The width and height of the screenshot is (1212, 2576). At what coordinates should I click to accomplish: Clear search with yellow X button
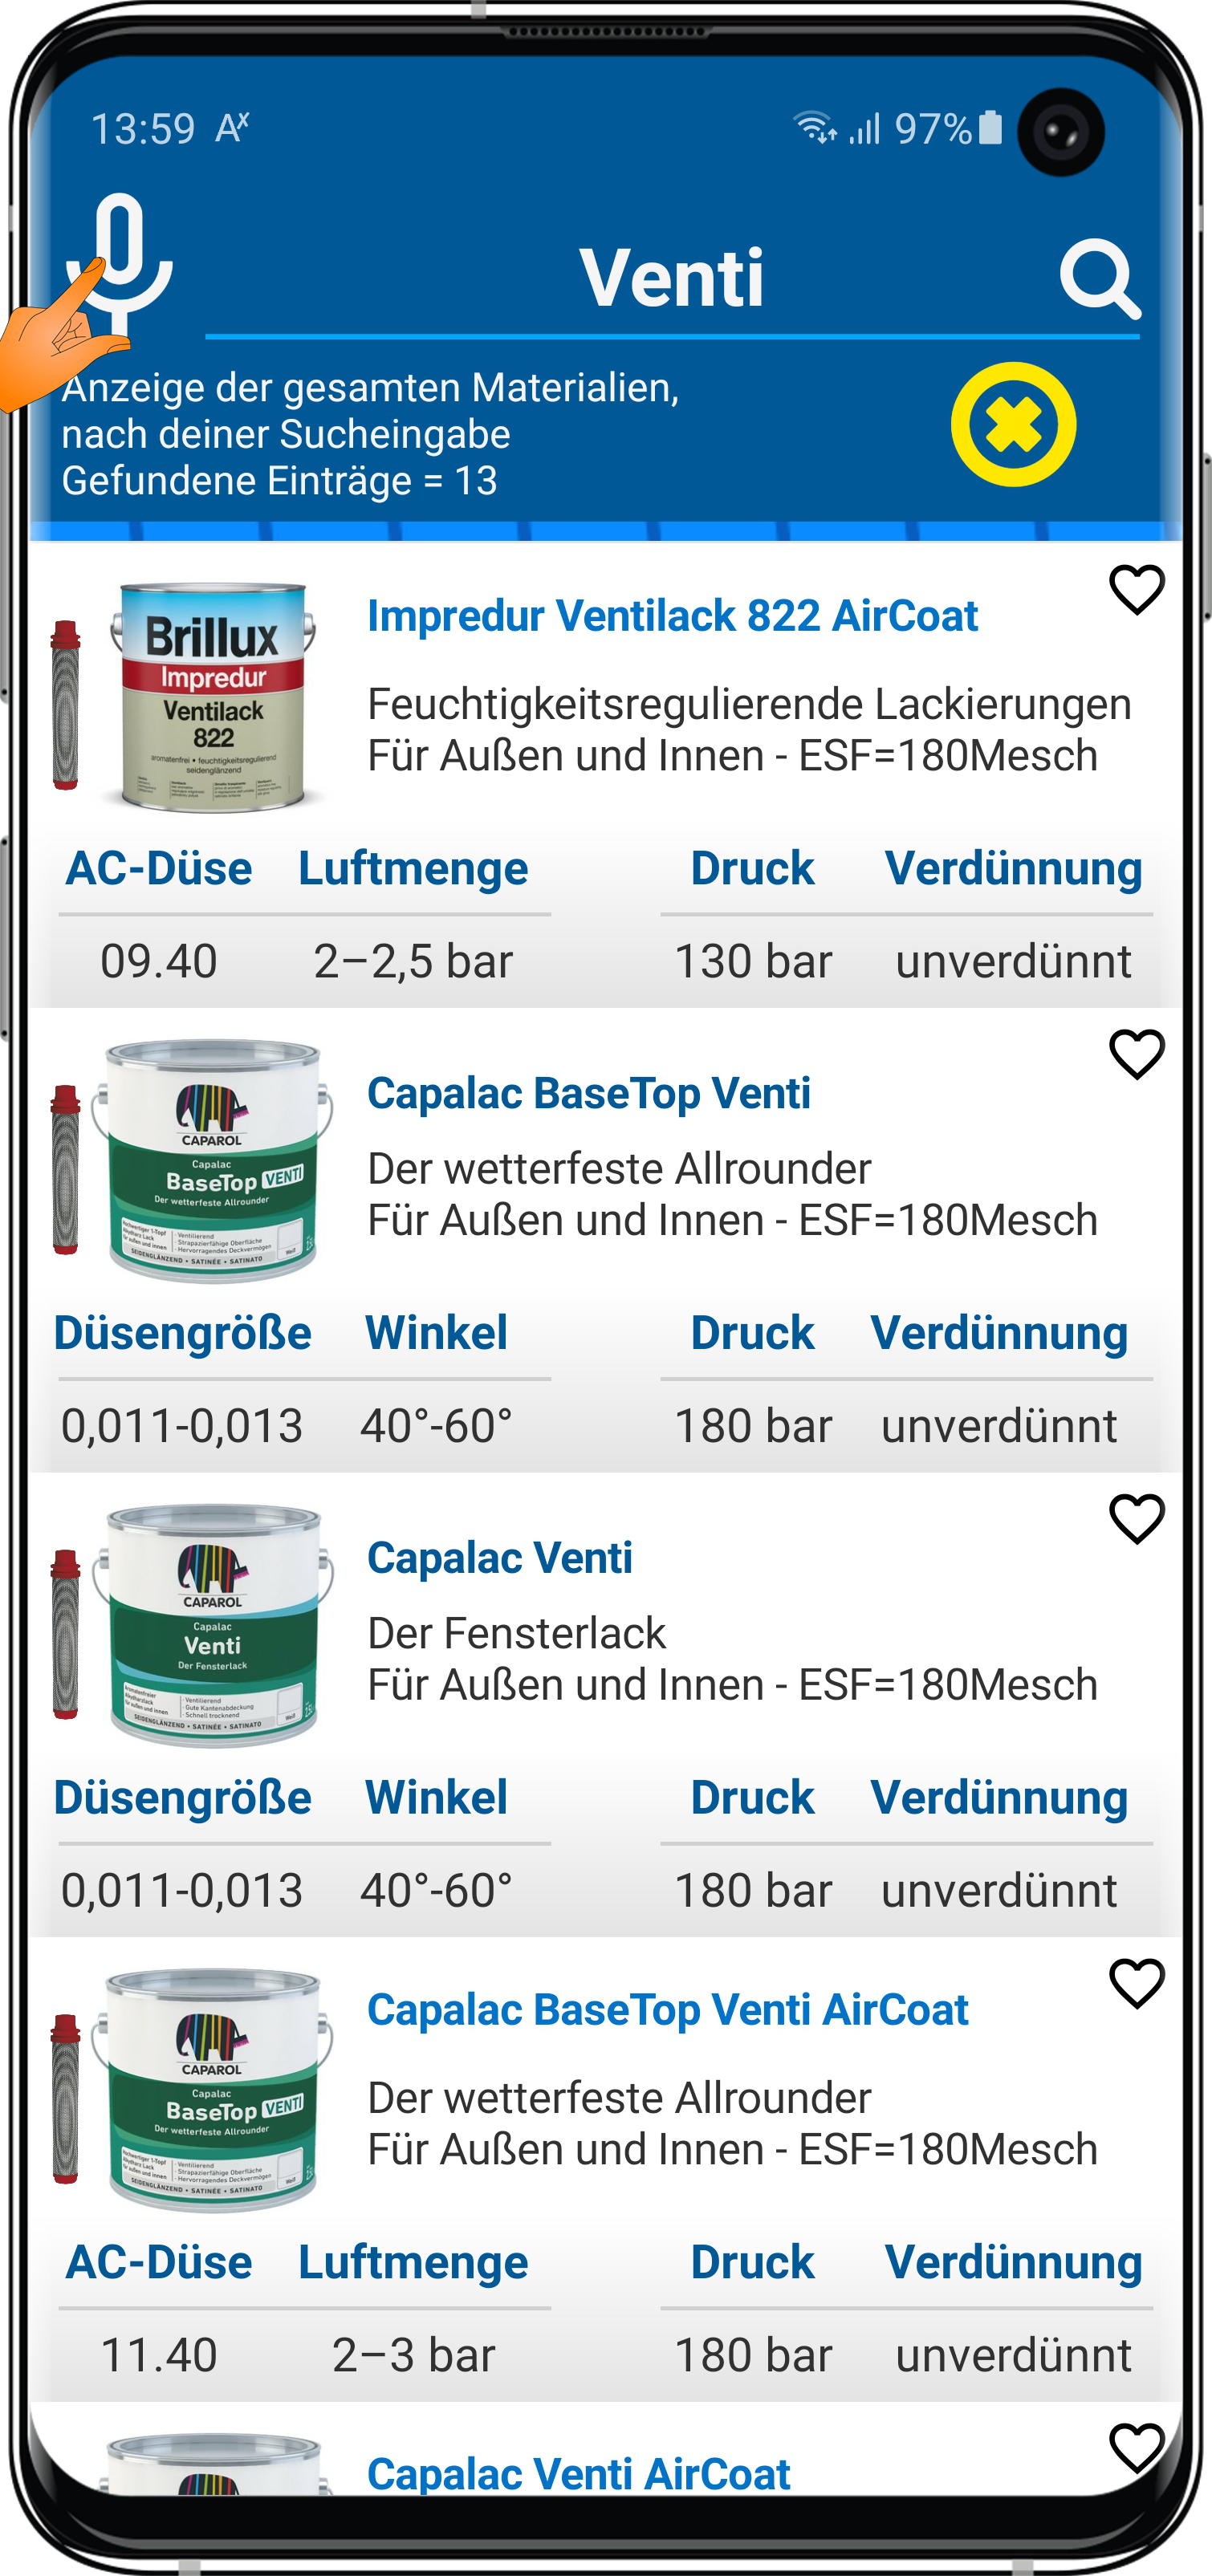(x=1012, y=425)
